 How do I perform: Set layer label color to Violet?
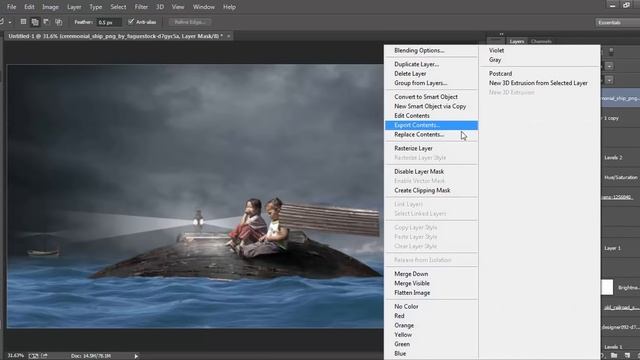540,51
